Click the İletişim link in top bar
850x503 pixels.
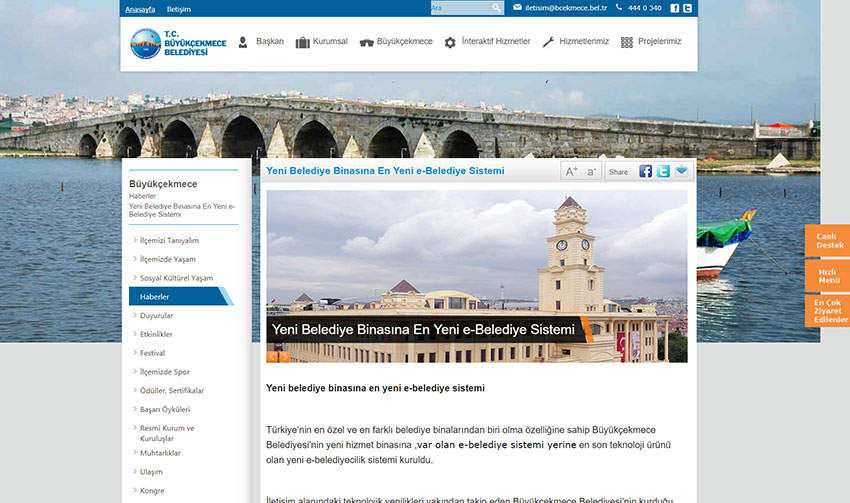pyautogui.click(x=179, y=9)
